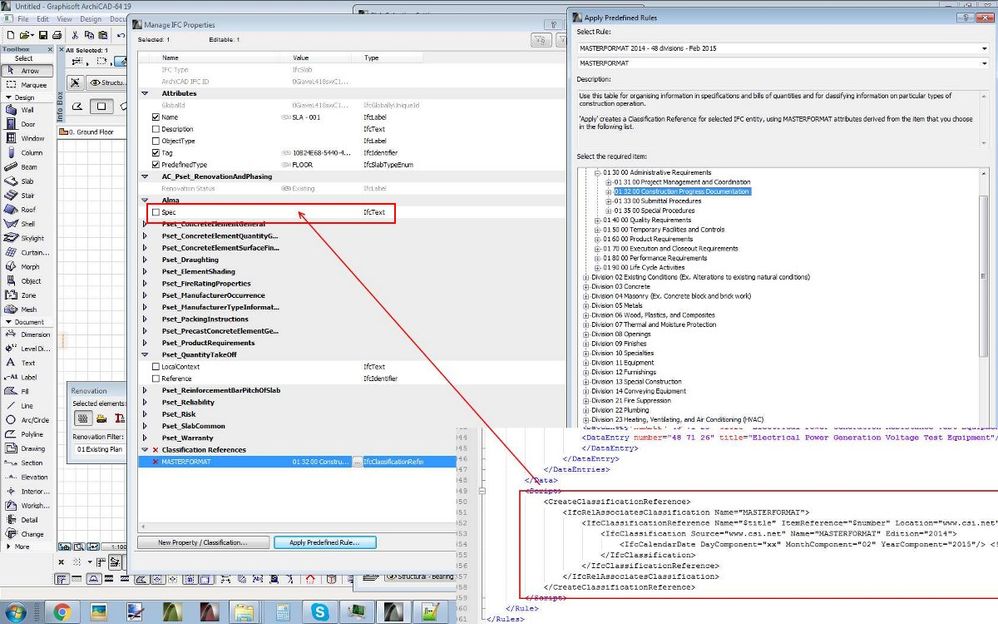Open the Windows Start menu
Viewport: 998px width, 624px height.
coord(14,613)
